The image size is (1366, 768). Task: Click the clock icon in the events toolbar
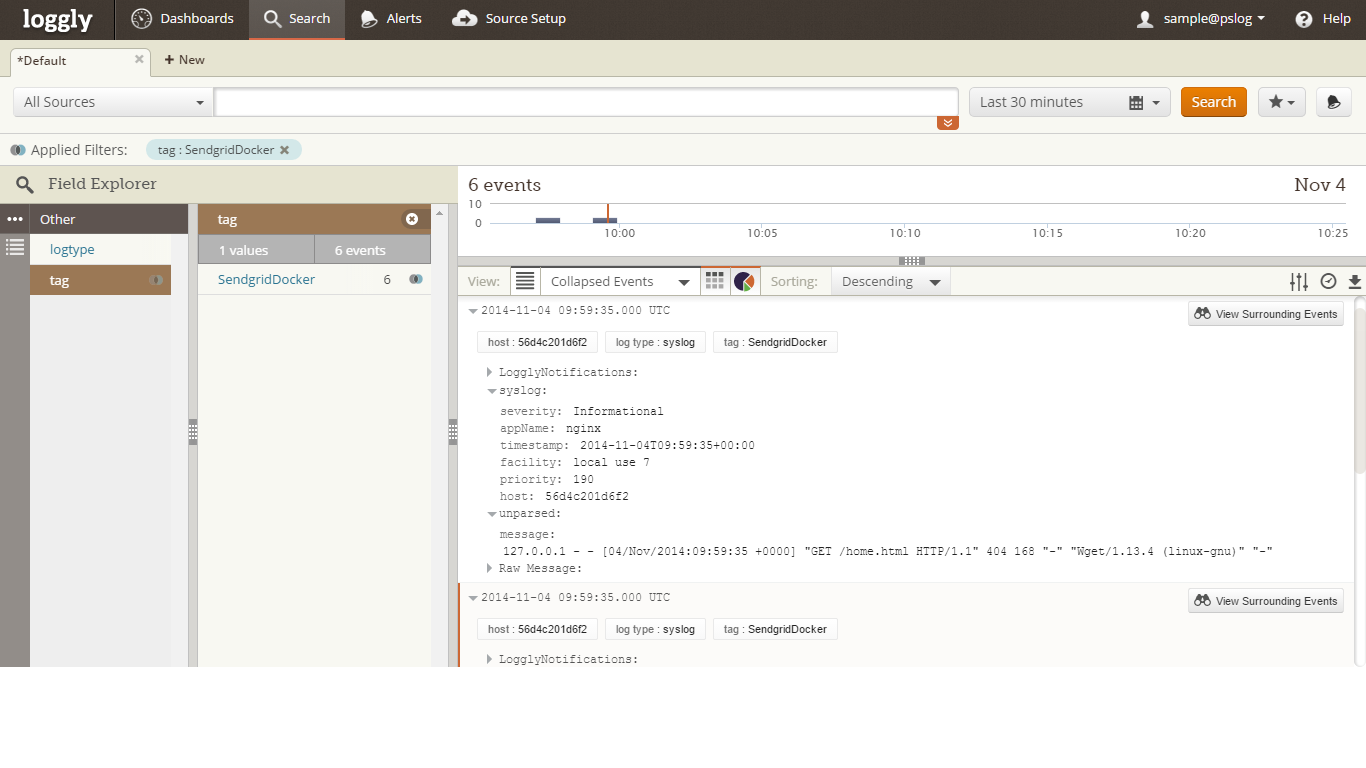tap(1328, 282)
